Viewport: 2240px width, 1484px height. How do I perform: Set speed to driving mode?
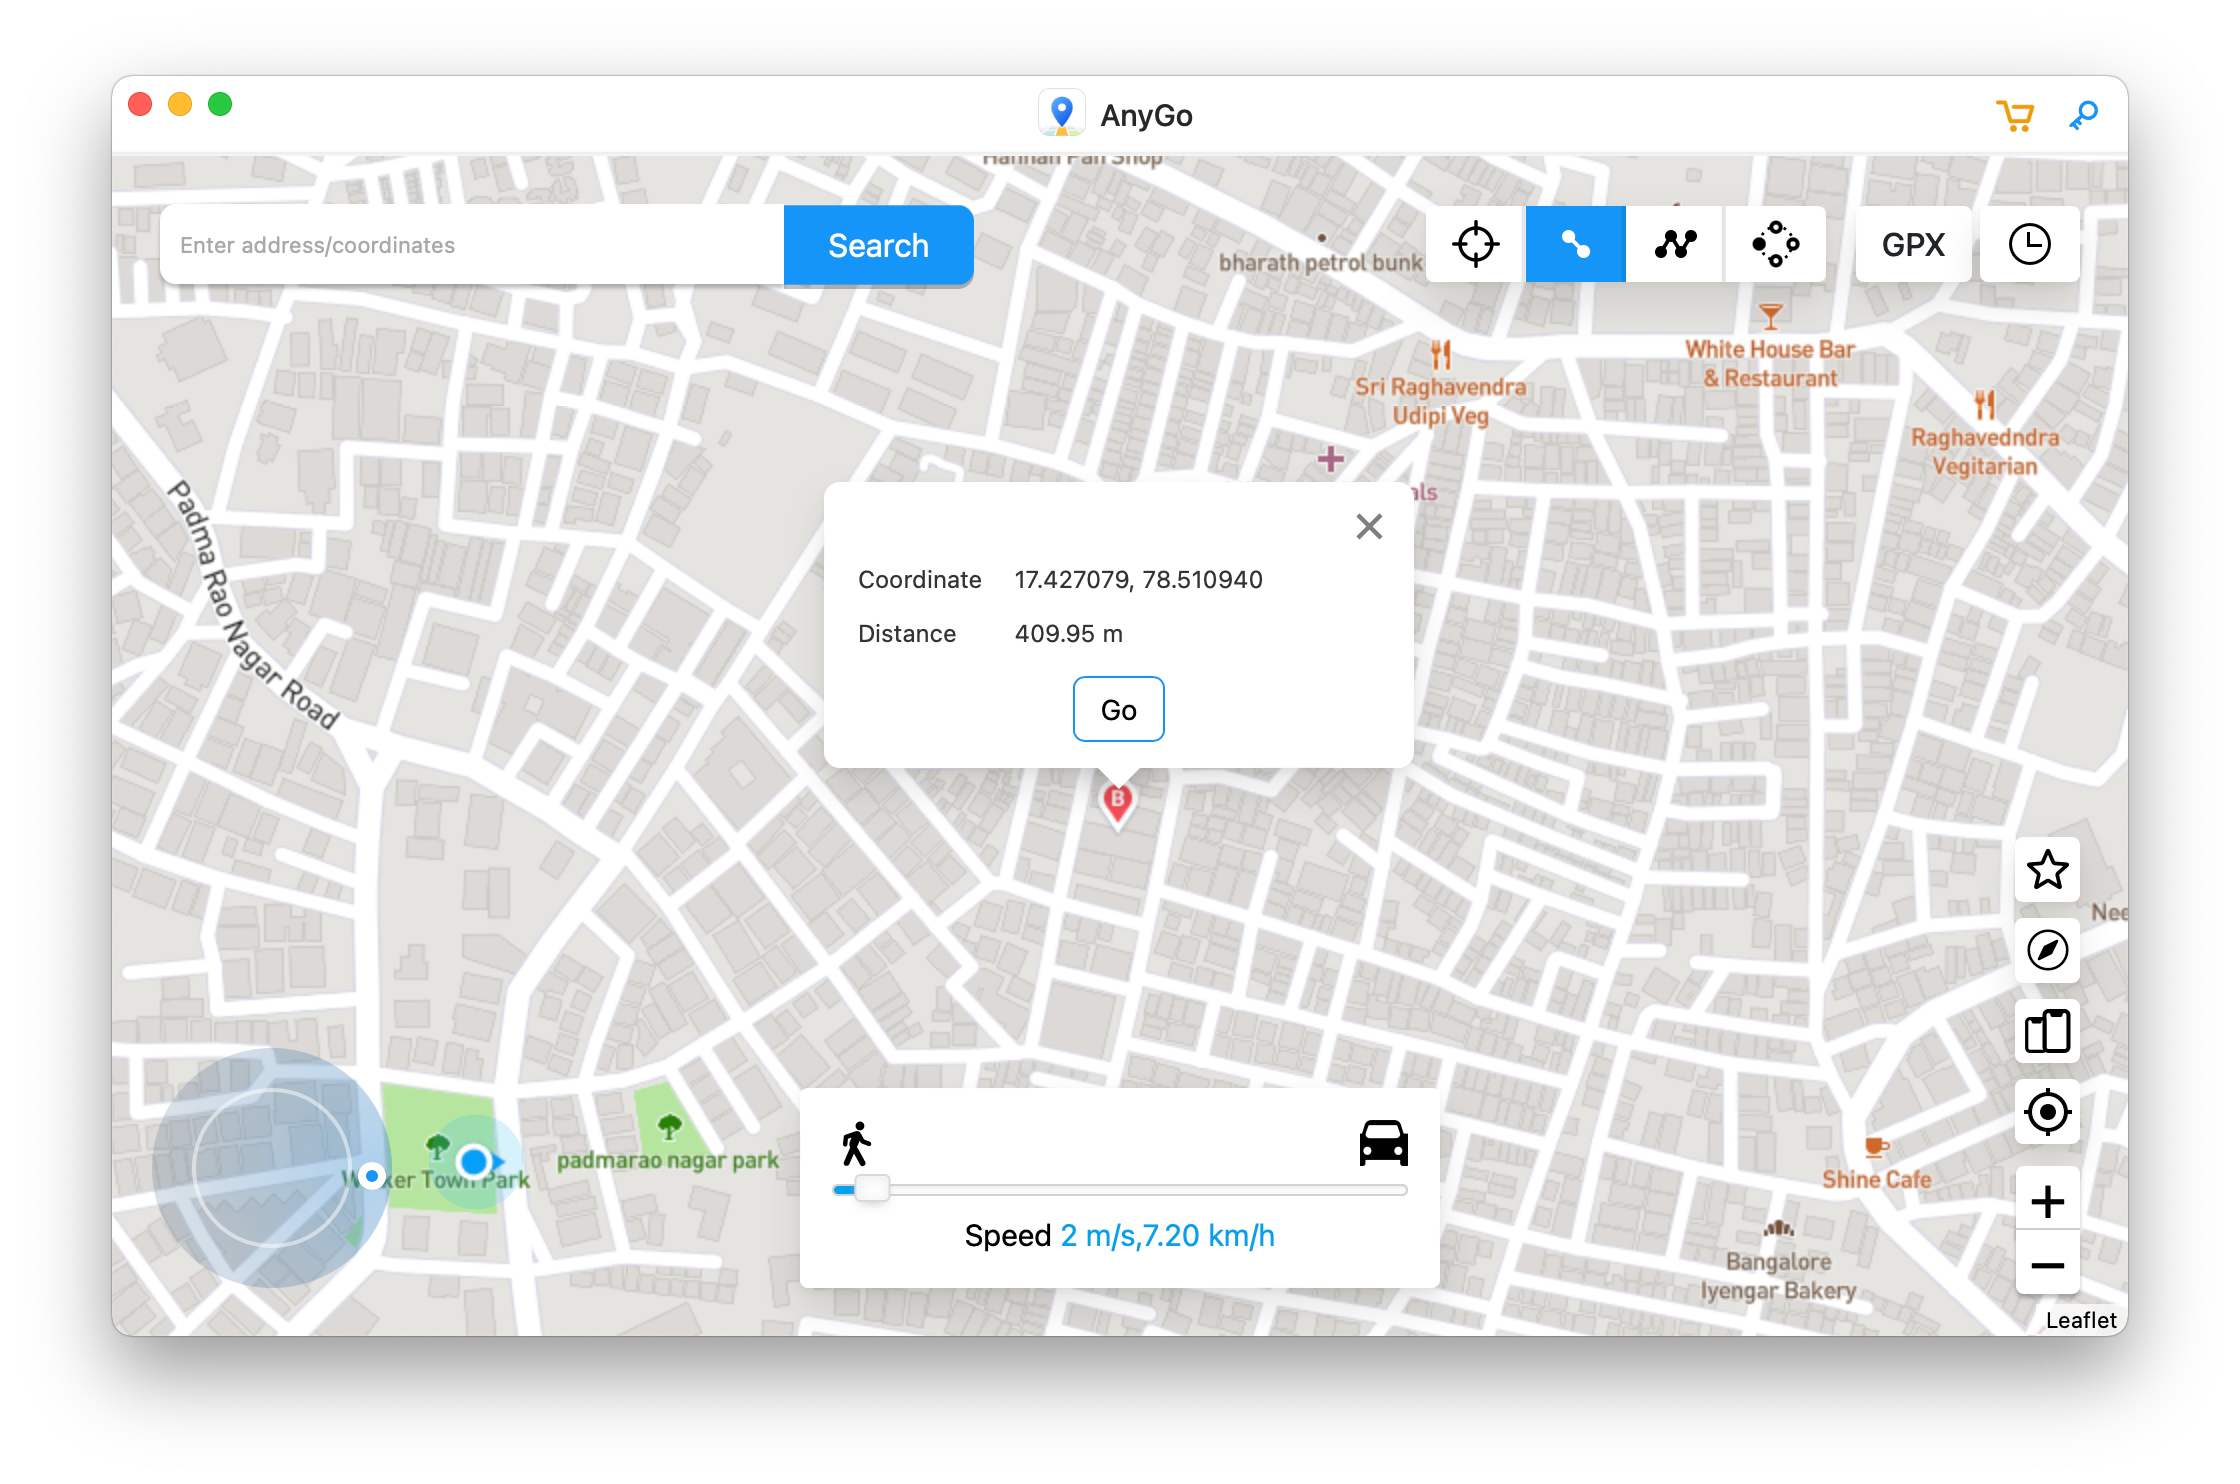[x=1385, y=1141]
